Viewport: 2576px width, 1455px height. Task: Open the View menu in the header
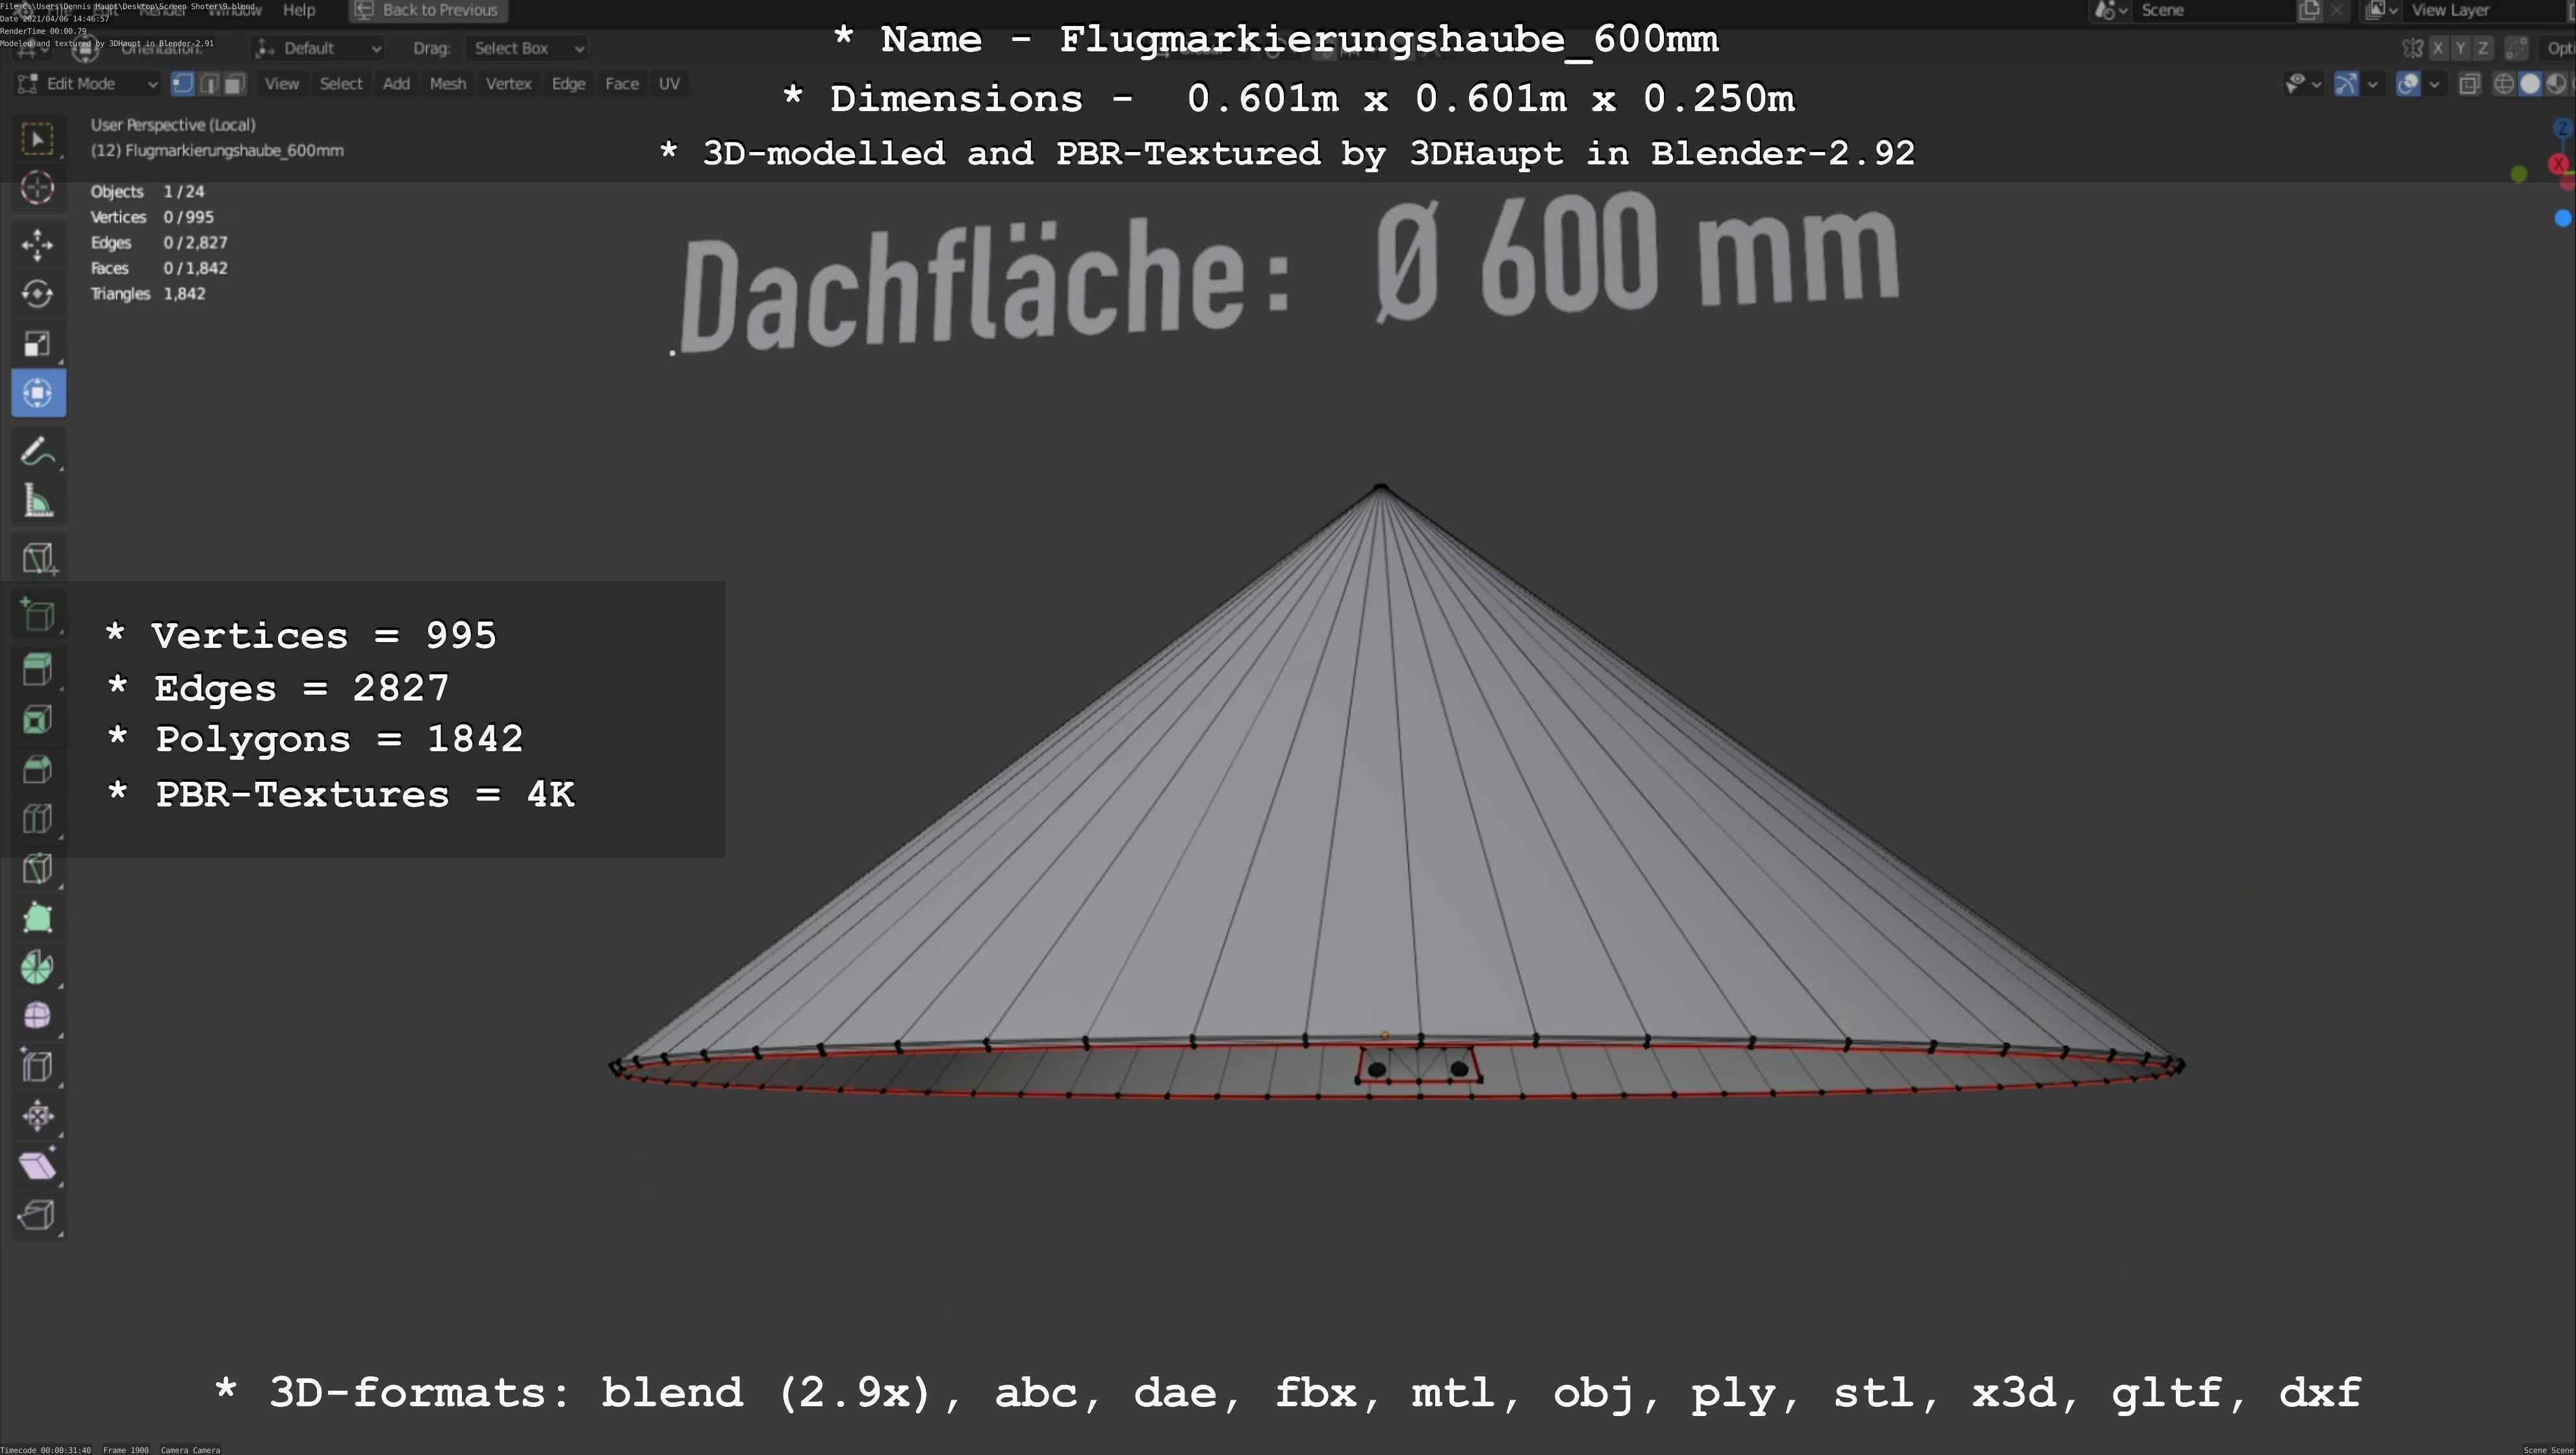tap(281, 84)
